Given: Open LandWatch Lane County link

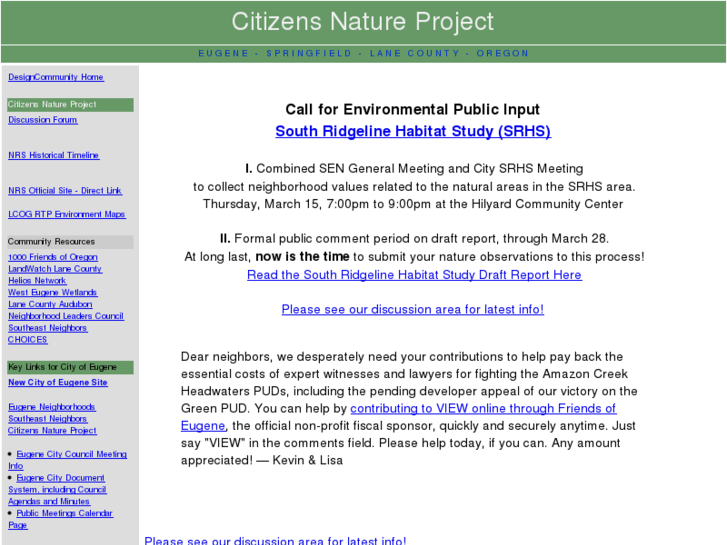Looking at the screenshot, I should (x=55, y=269).
